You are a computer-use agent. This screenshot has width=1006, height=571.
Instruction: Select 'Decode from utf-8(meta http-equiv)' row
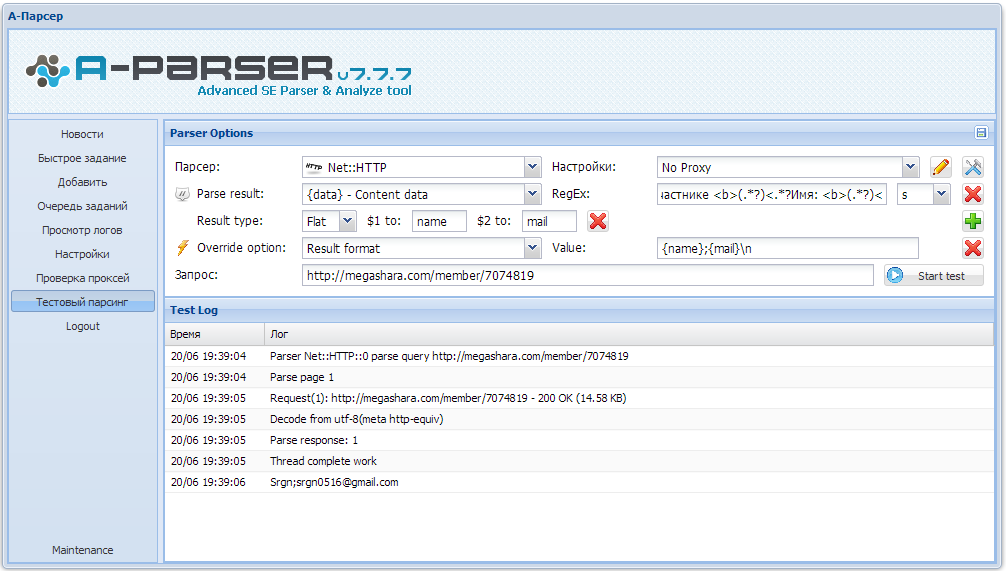[x=579, y=419]
